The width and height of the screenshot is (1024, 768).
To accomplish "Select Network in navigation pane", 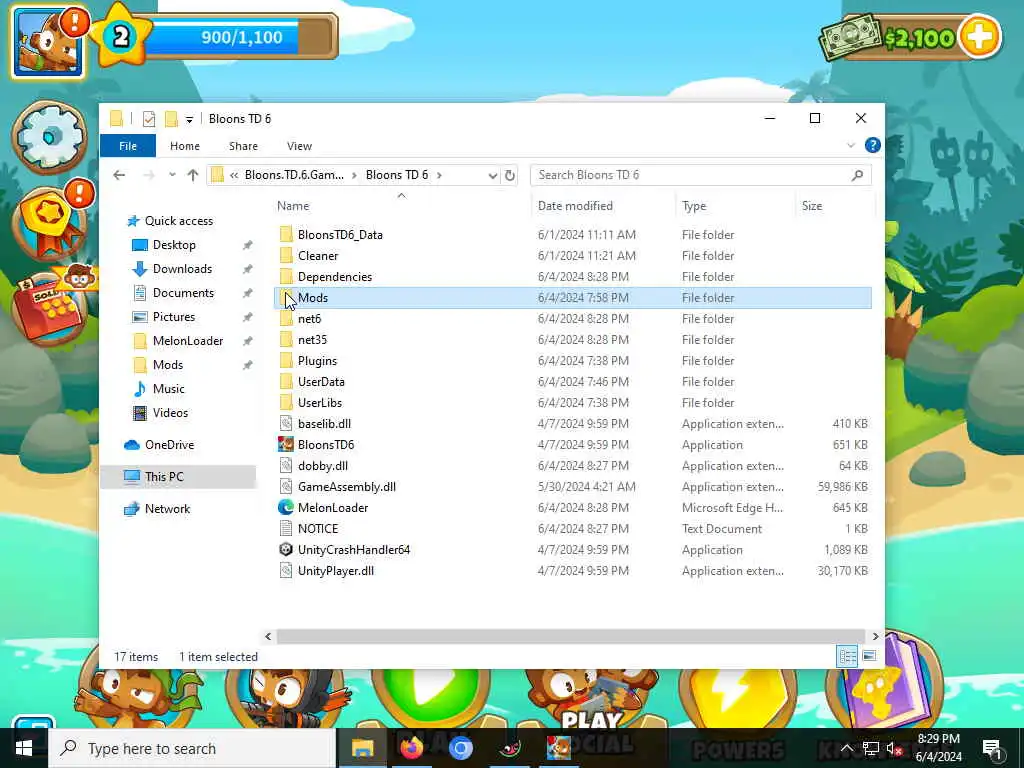I will [x=167, y=509].
